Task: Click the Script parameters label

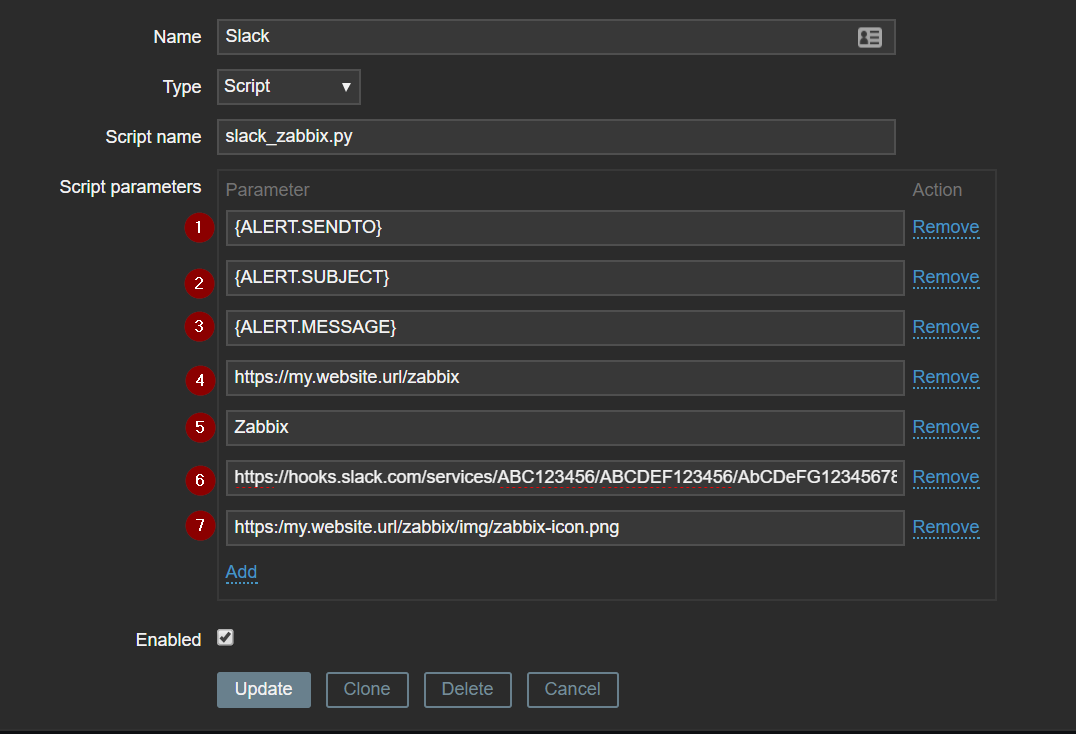Action: point(130,187)
